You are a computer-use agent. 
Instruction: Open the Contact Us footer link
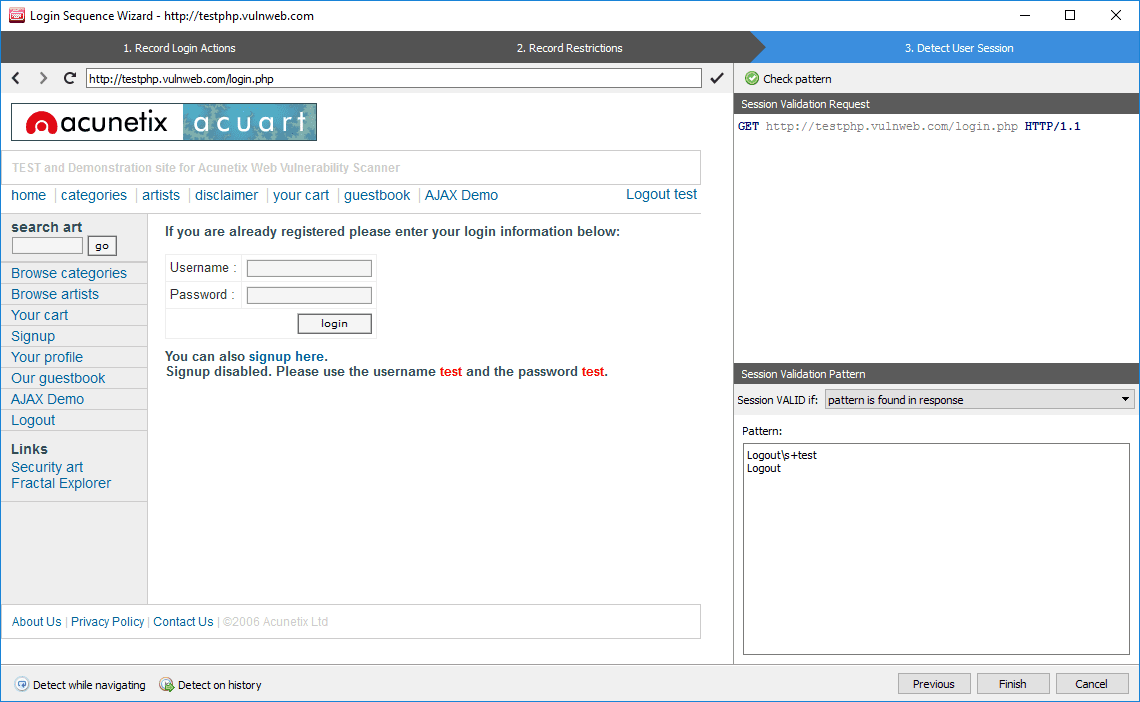pyautogui.click(x=183, y=621)
